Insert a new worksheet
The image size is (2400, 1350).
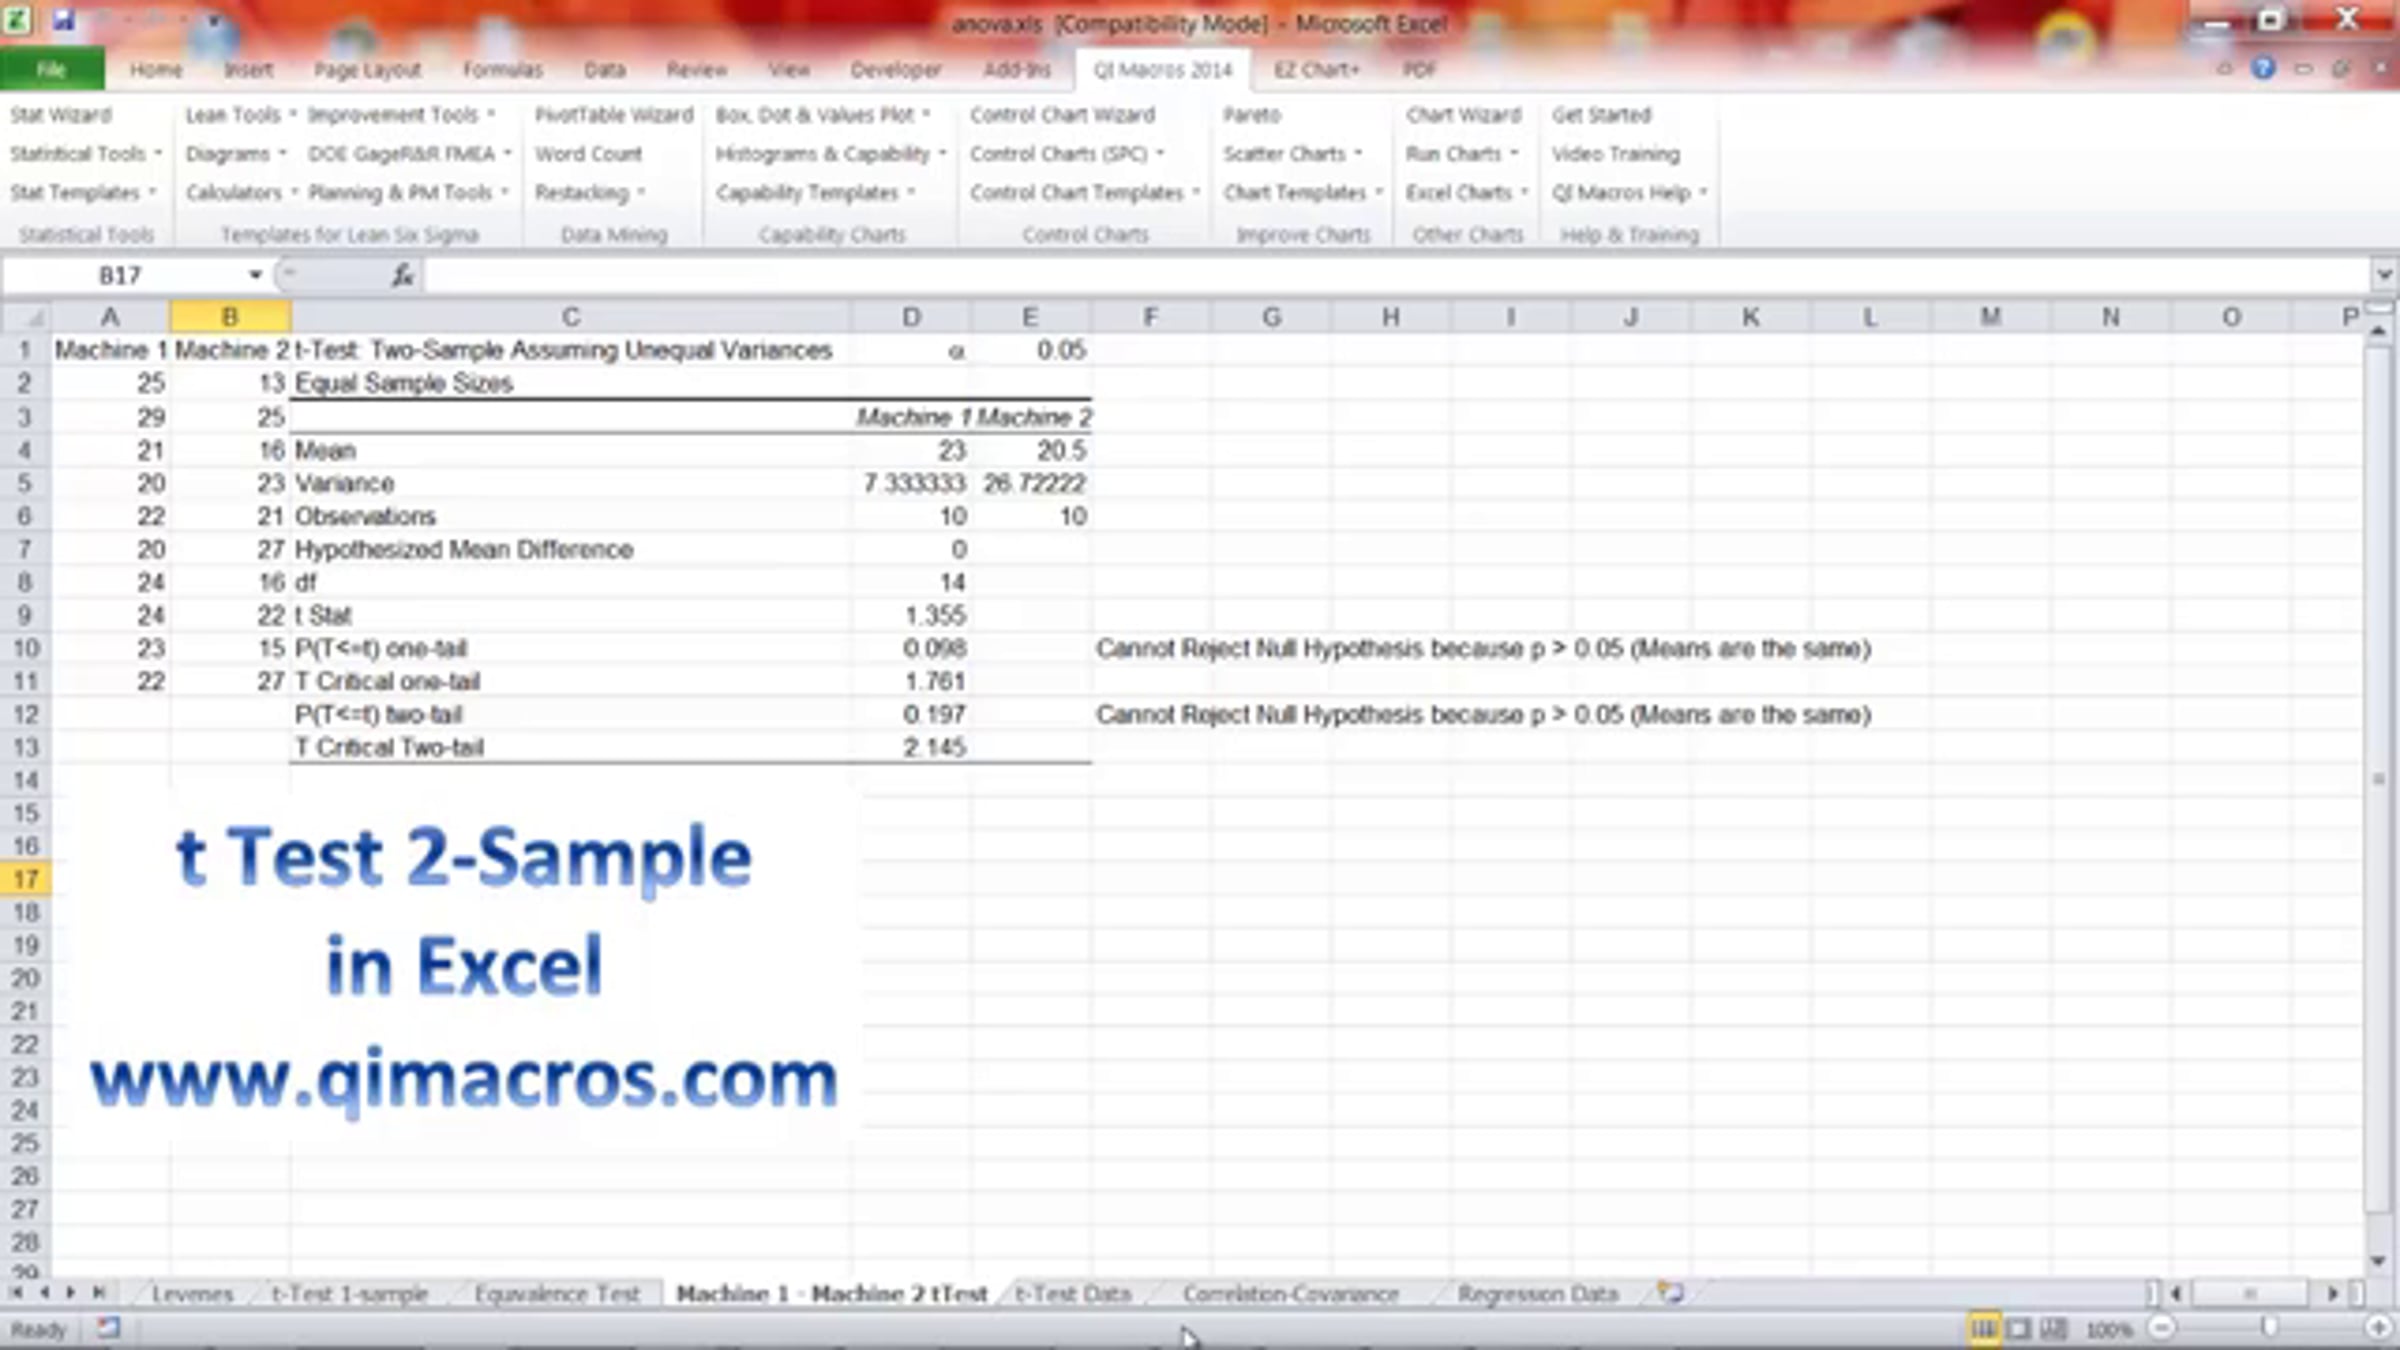tap(1670, 1293)
